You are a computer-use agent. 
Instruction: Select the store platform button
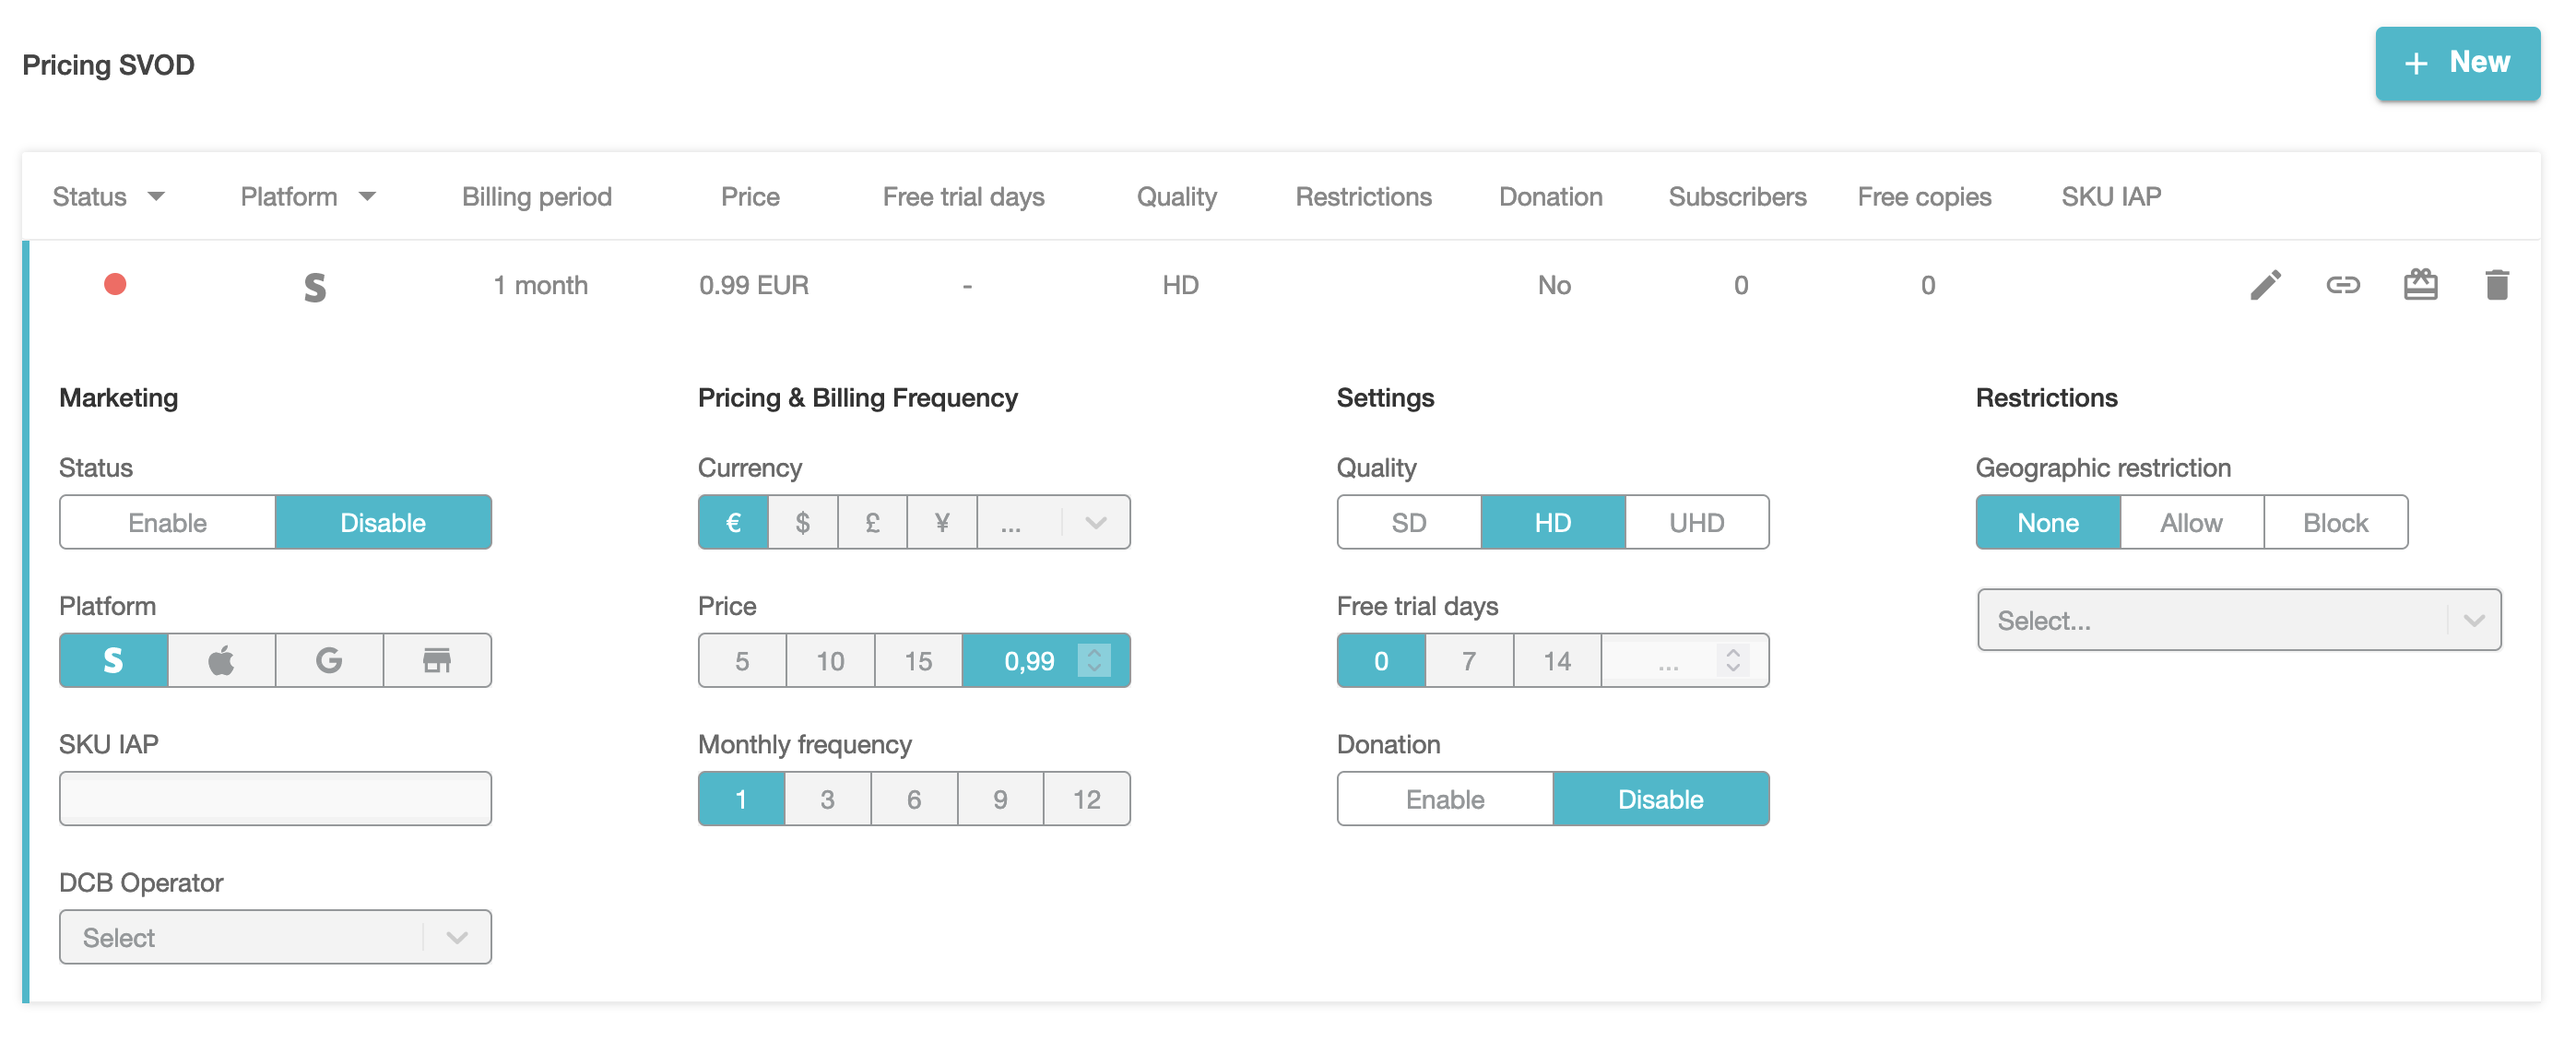(x=438, y=660)
